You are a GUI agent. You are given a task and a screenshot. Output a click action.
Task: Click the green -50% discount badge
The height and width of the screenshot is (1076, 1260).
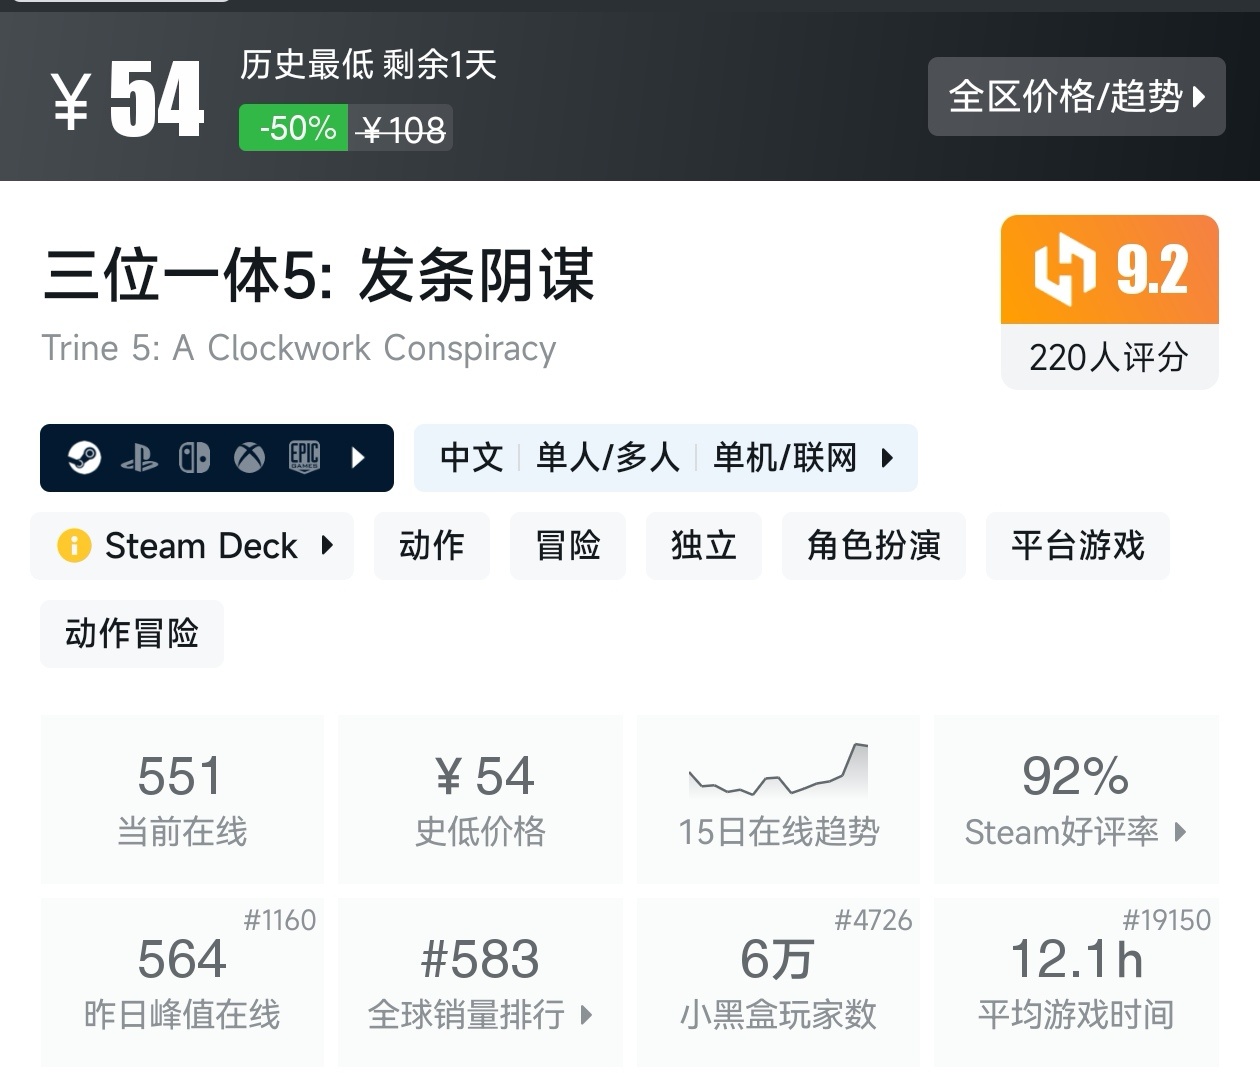294,129
